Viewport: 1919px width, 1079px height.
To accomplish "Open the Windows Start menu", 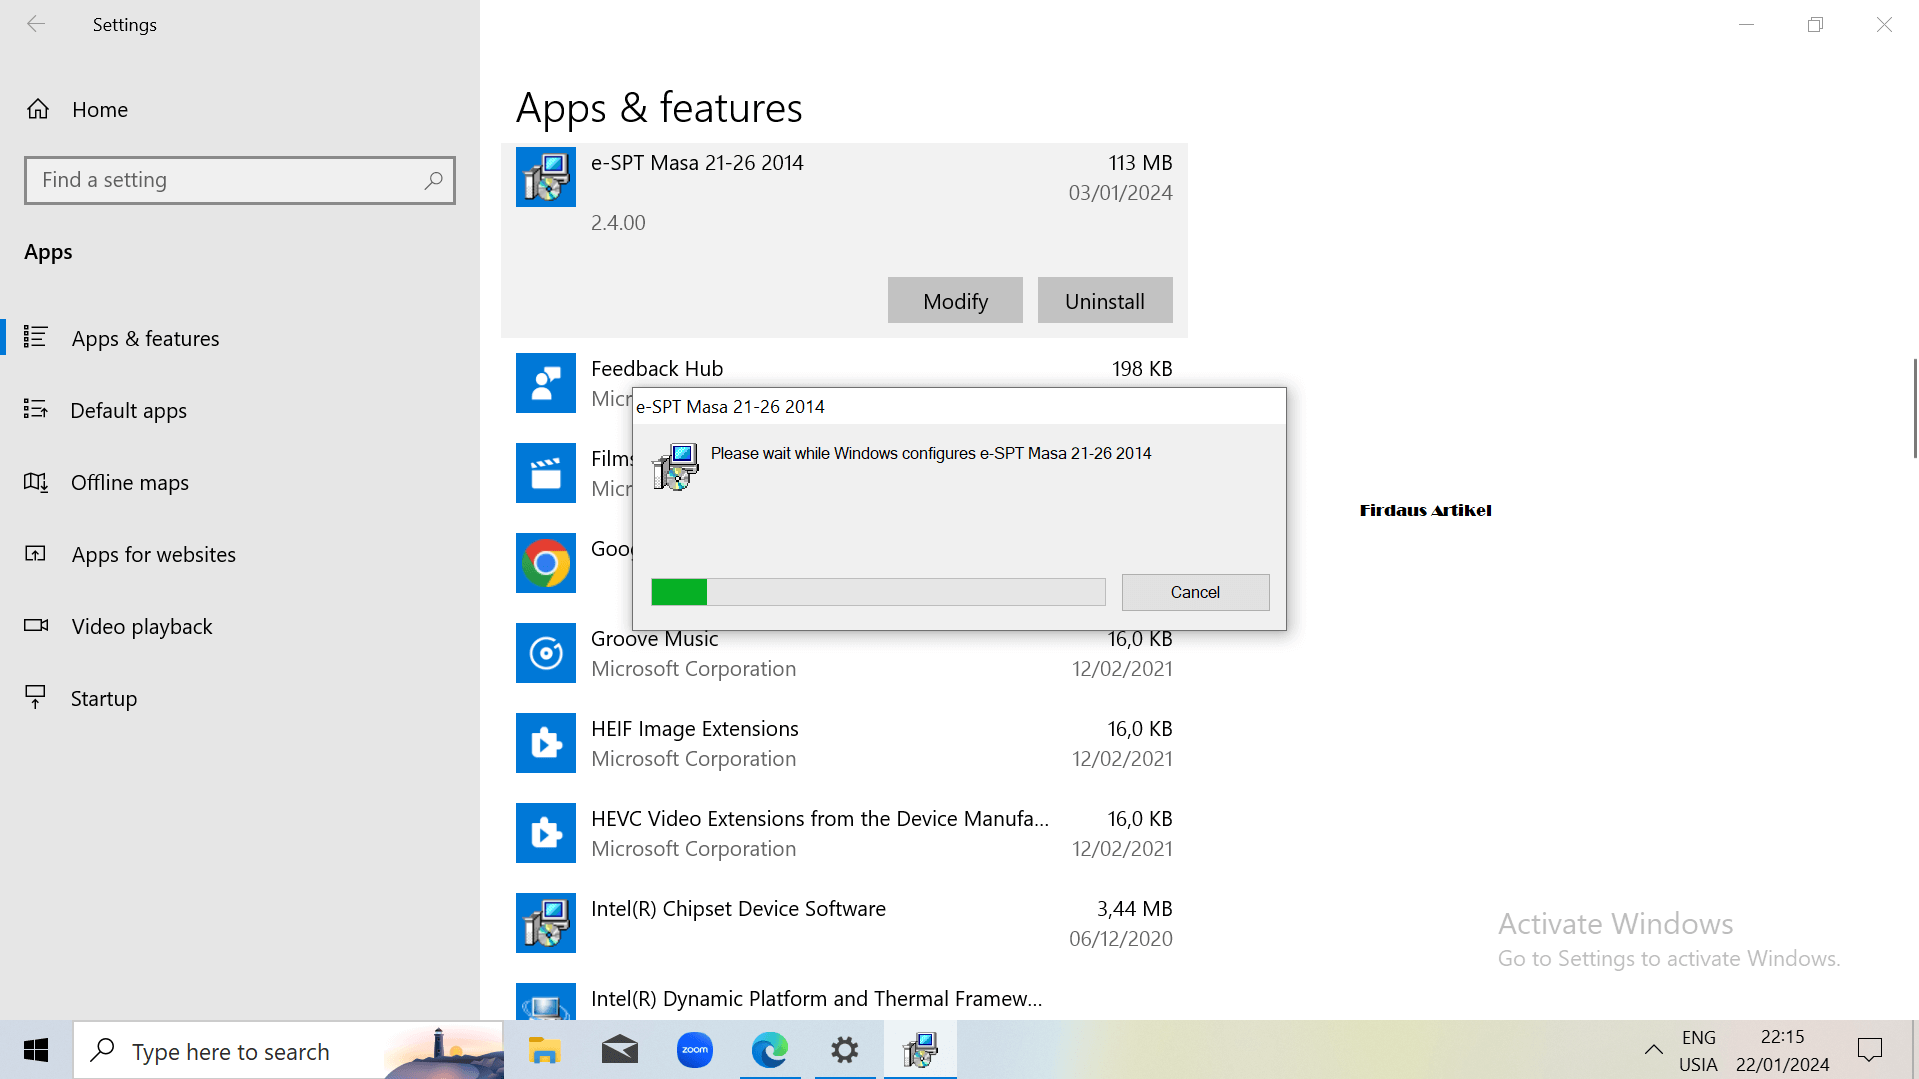I will pyautogui.click(x=36, y=1050).
